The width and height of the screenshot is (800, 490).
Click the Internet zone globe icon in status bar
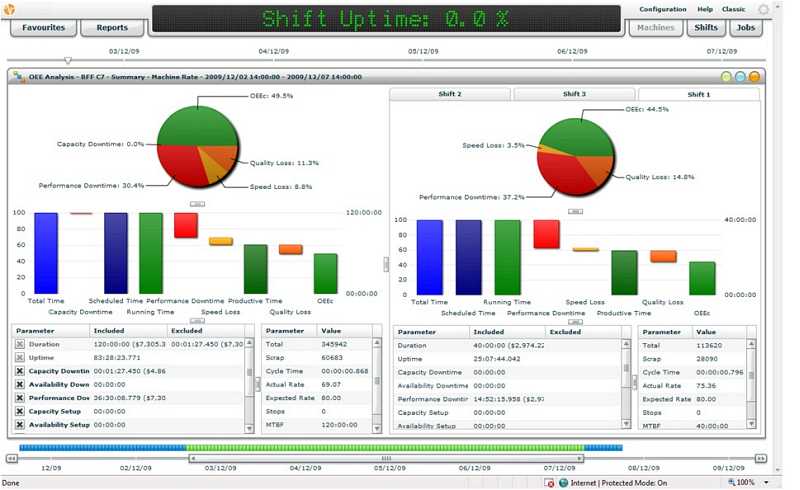click(564, 483)
